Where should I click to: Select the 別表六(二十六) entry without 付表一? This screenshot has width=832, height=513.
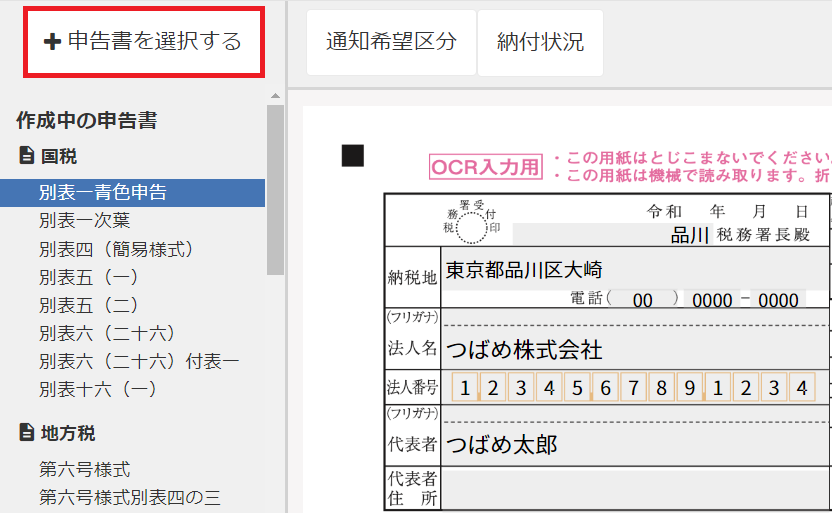[107, 333]
